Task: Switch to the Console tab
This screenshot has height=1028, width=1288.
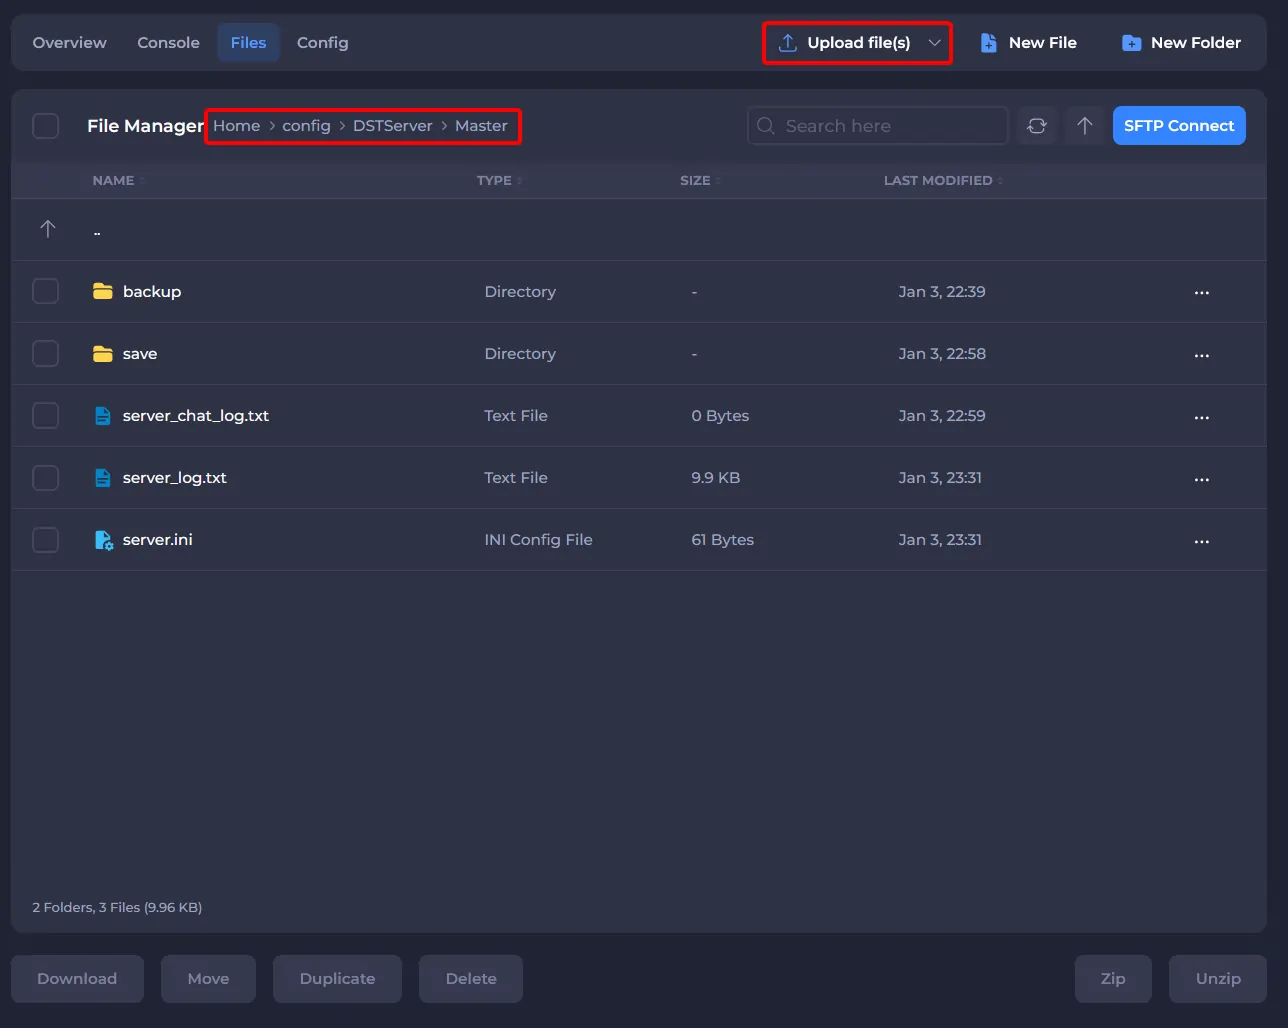Action: 168,43
